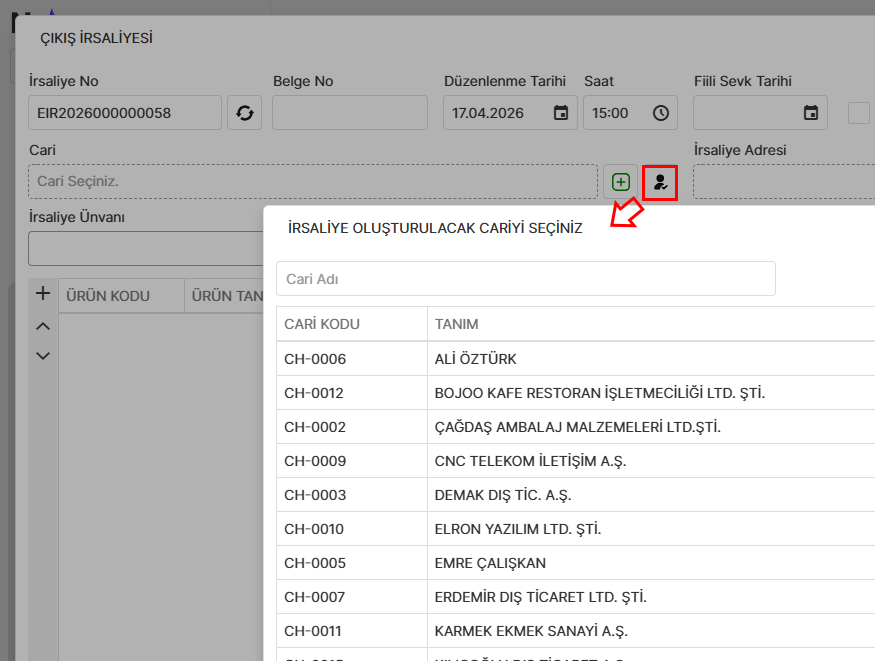Click cari code CH-0010
The width and height of the screenshot is (875, 661).
click(314, 529)
